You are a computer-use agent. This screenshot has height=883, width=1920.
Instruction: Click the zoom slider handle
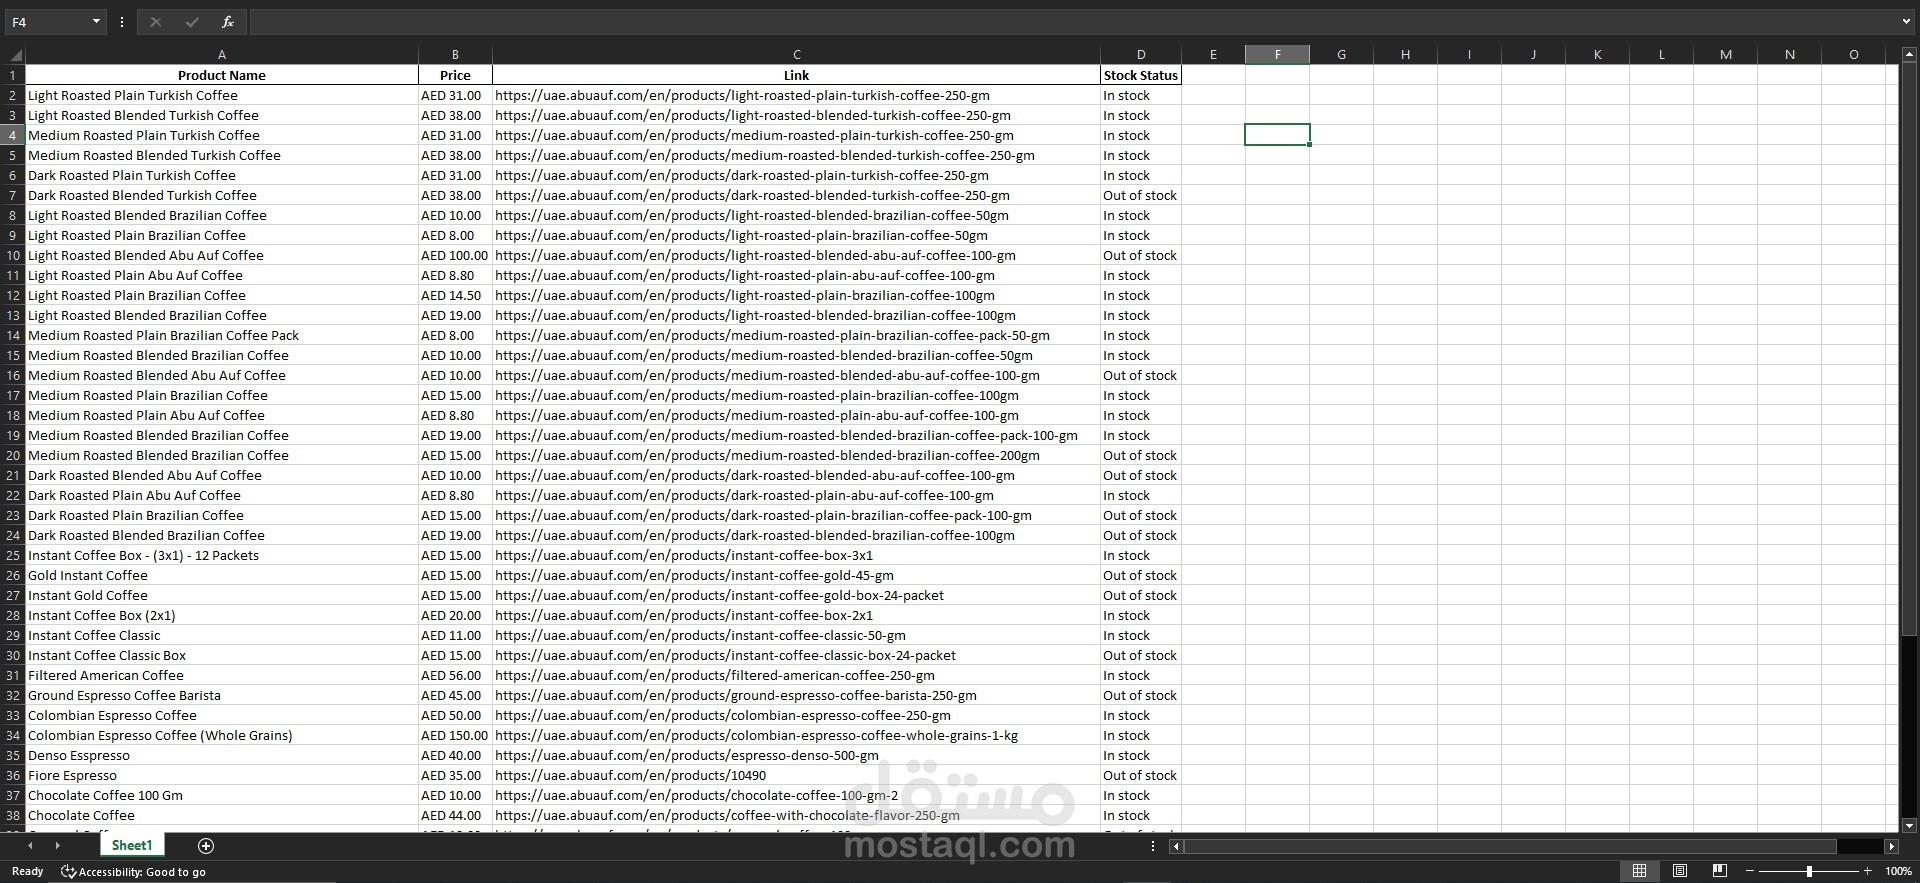(1808, 871)
